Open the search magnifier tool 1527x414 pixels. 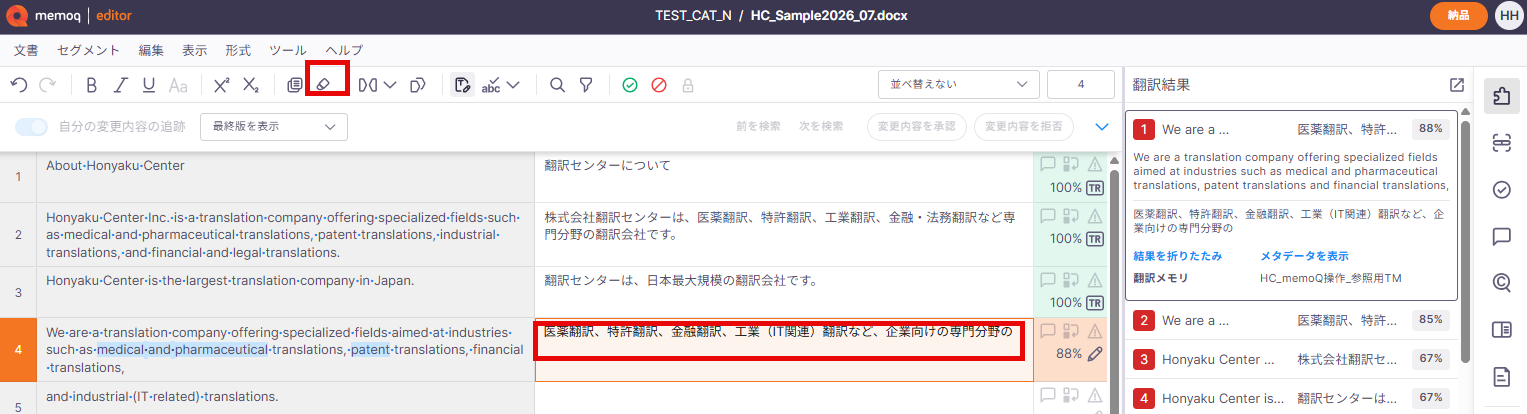tap(557, 85)
